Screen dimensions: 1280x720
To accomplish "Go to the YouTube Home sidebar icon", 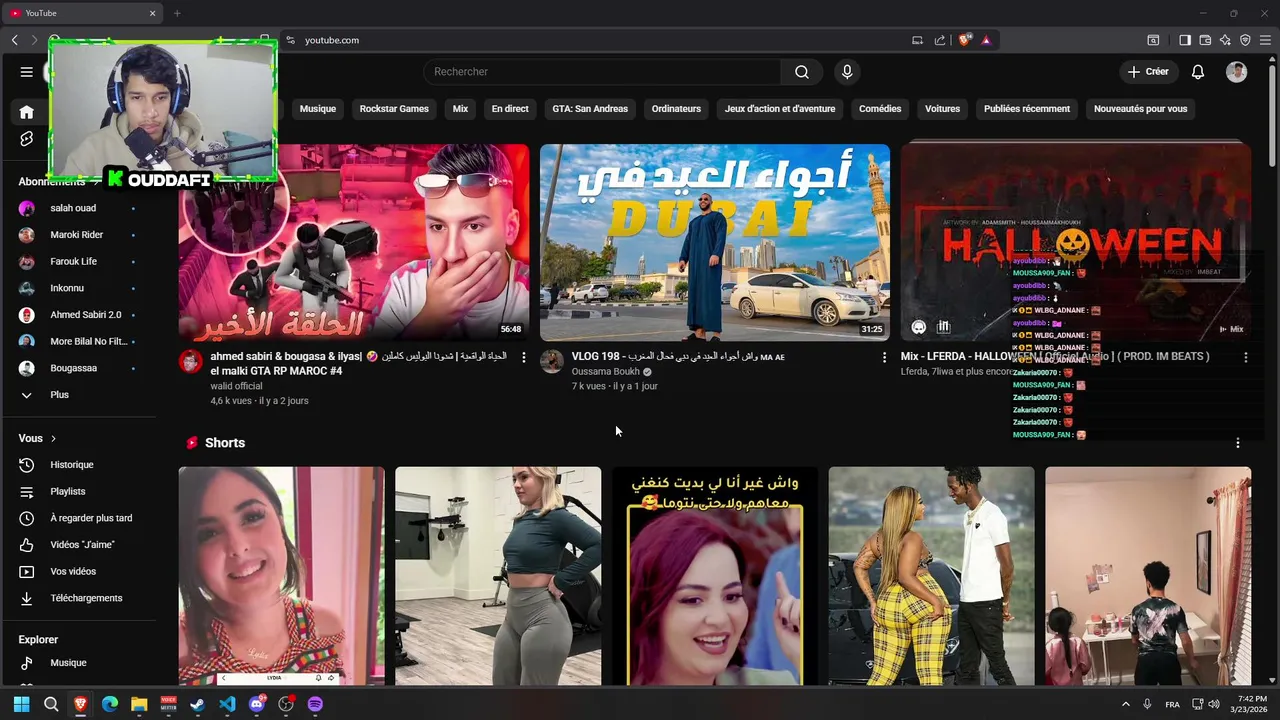I will click(x=27, y=112).
